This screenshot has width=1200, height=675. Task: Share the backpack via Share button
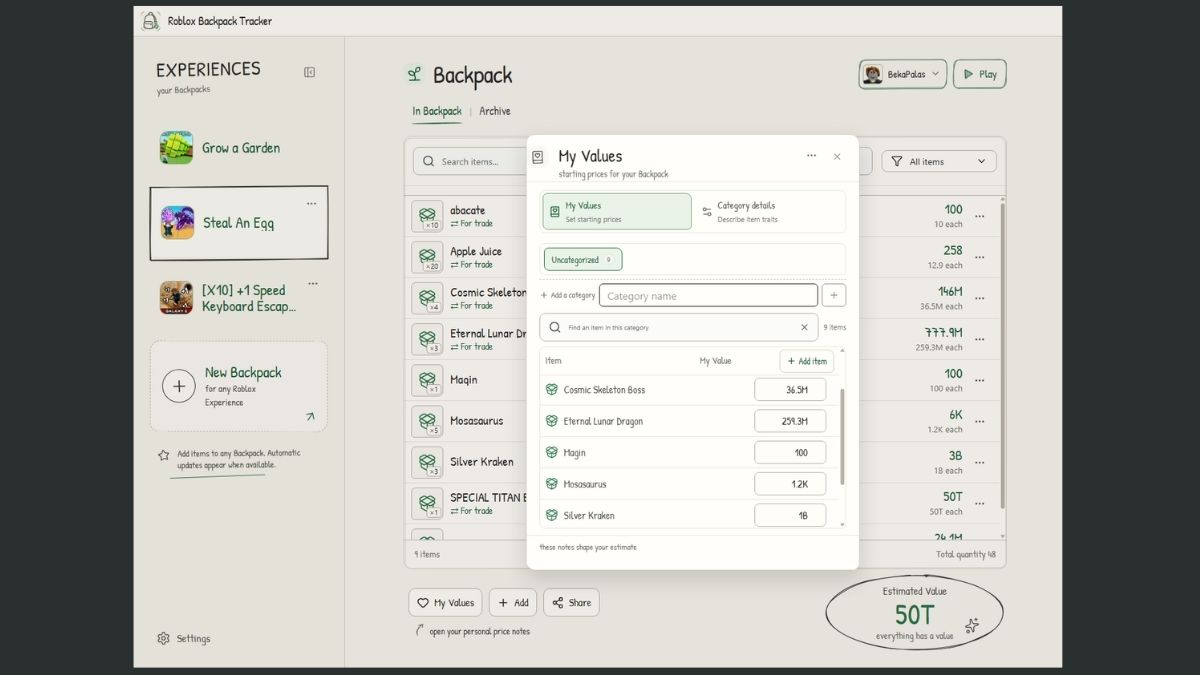(x=571, y=603)
